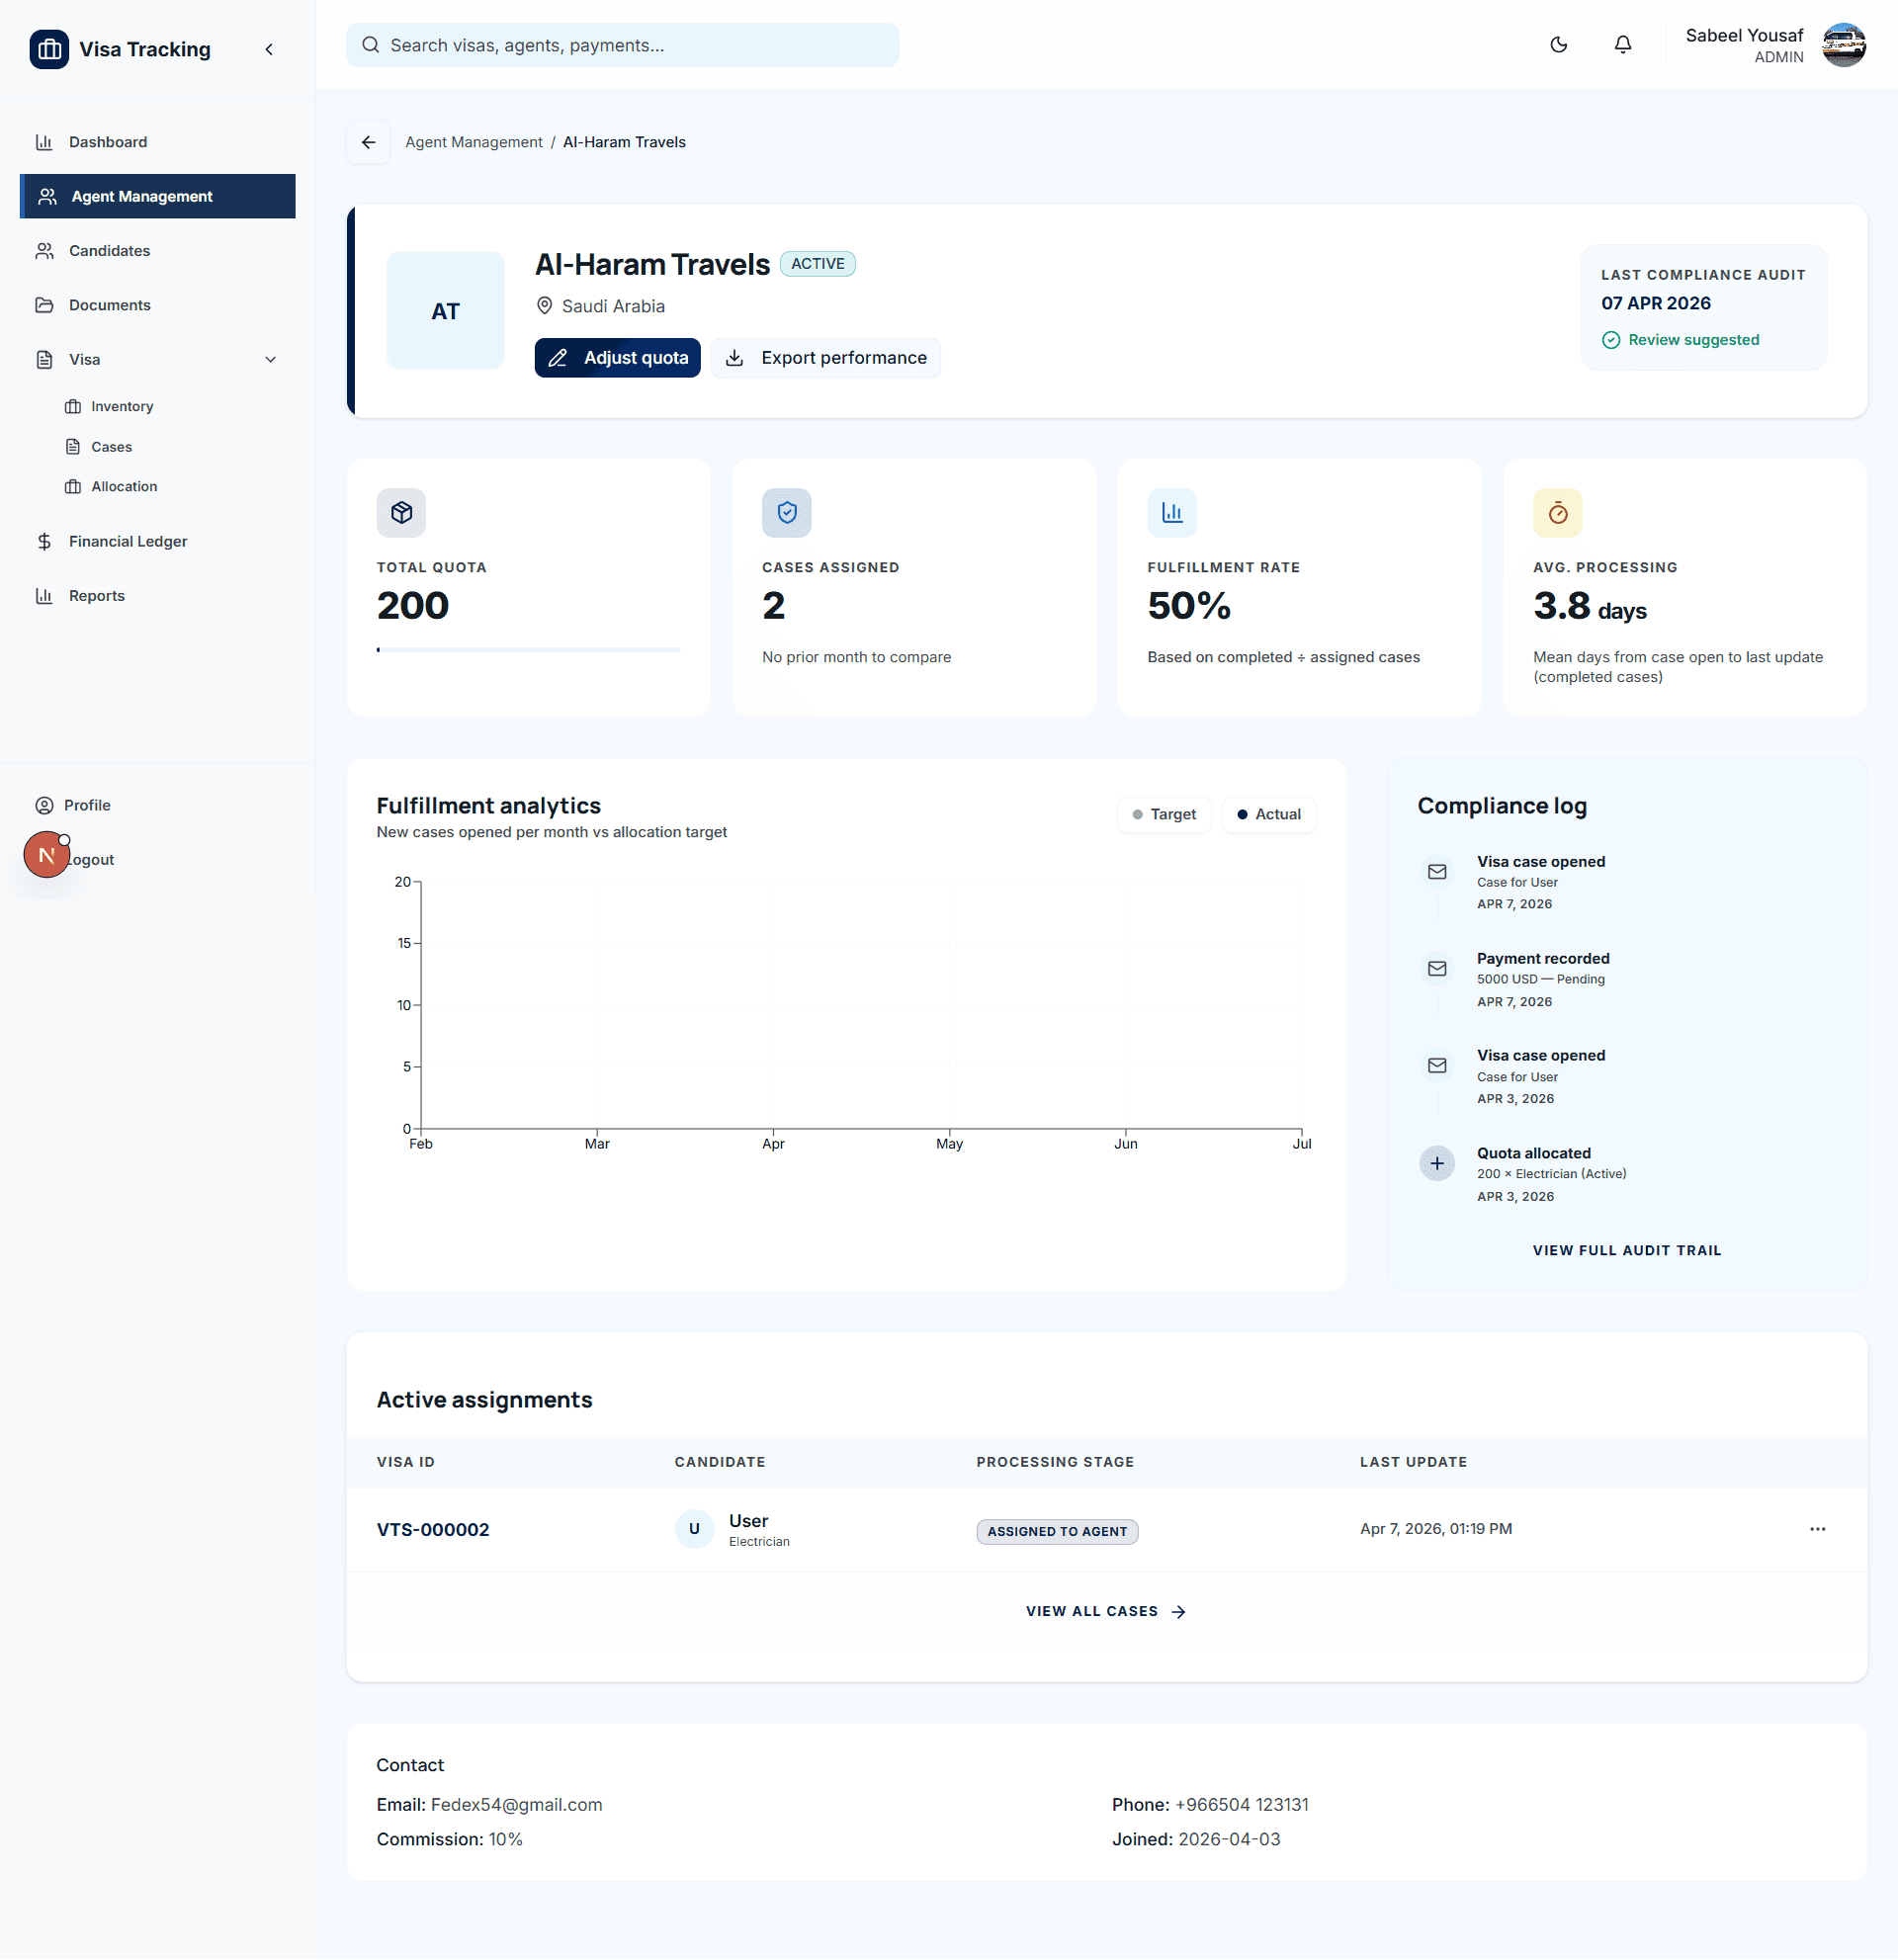The width and height of the screenshot is (1898, 1960).
Task: Open row actions for VTS-000002
Action: point(1817,1529)
